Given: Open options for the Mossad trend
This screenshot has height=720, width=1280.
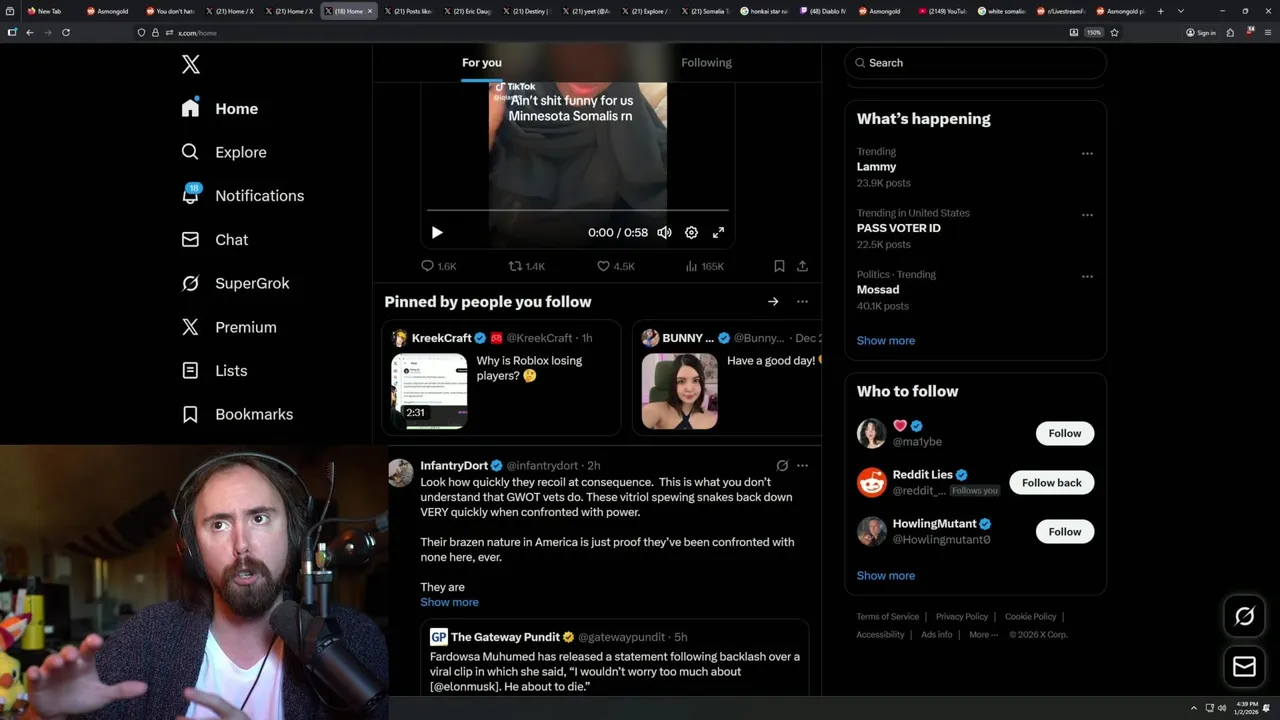Looking at the screenshot, I should coord(1087,277).
